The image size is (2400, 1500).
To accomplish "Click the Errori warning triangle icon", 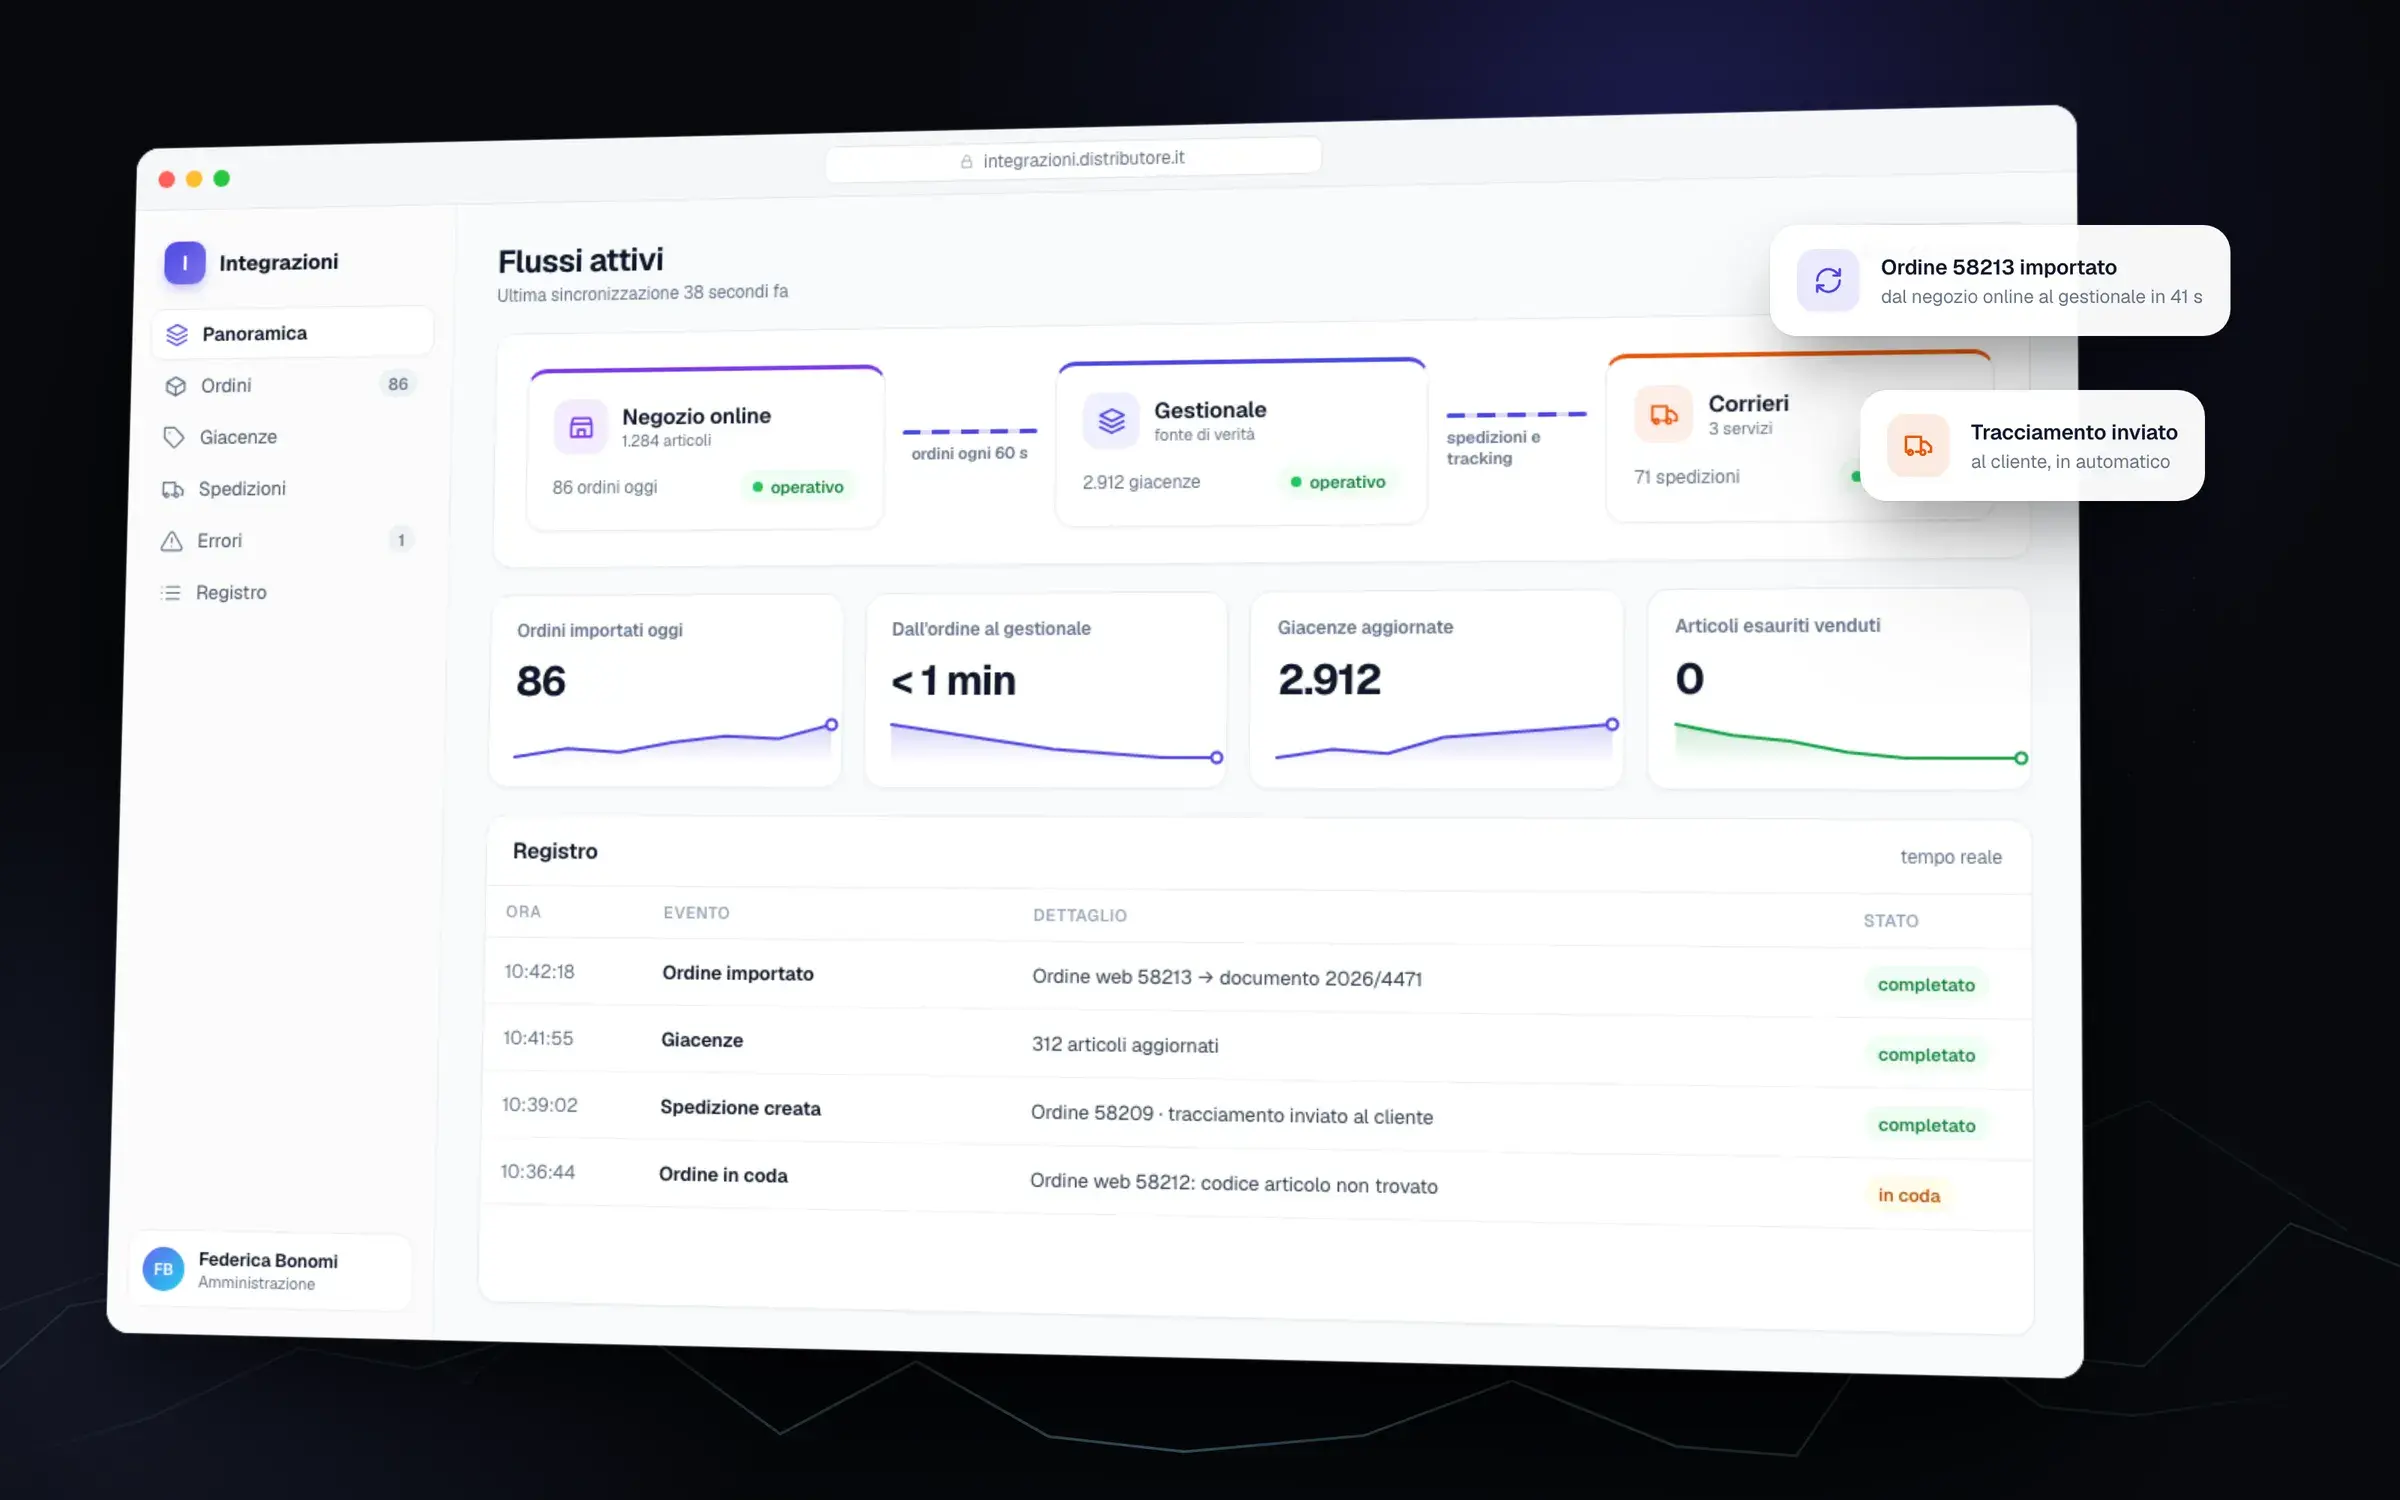I will pyautogui.click(x=172, y=541).
